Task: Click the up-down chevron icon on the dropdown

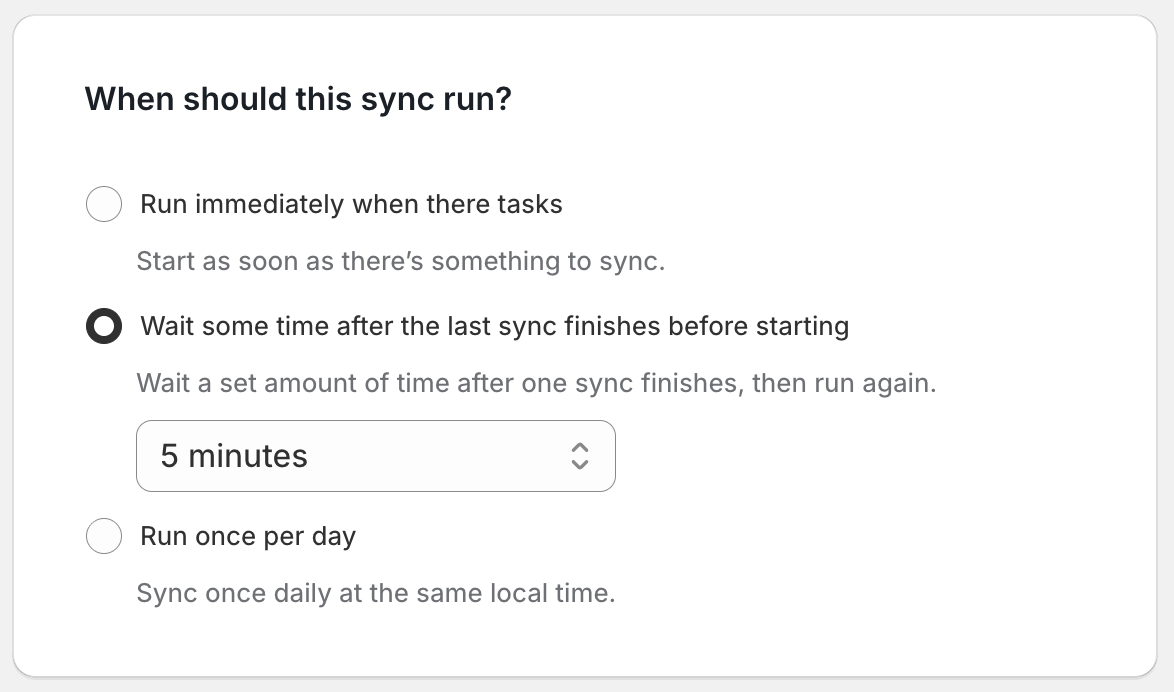Action: [x=581, y=456]
